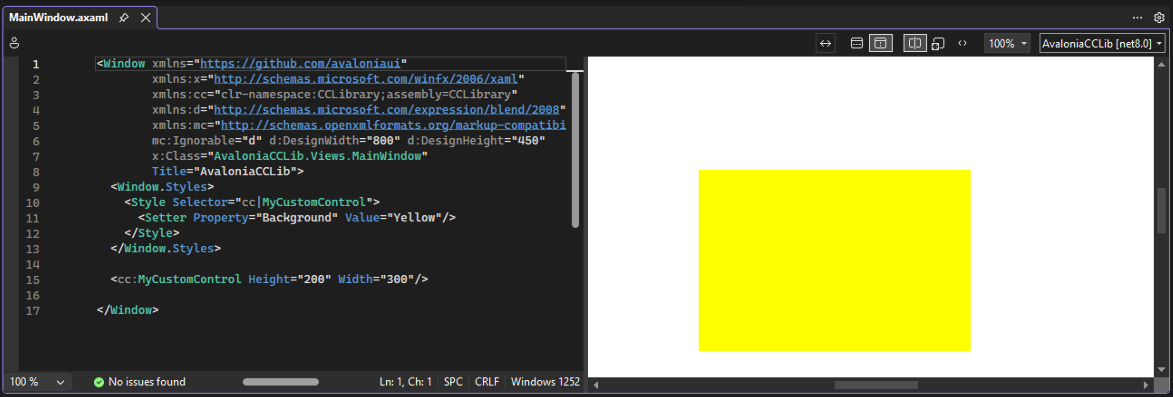Close the MainWindow.axaml tab
The height and width of the screenshot is (397, 1173).
tap(146, 17)
